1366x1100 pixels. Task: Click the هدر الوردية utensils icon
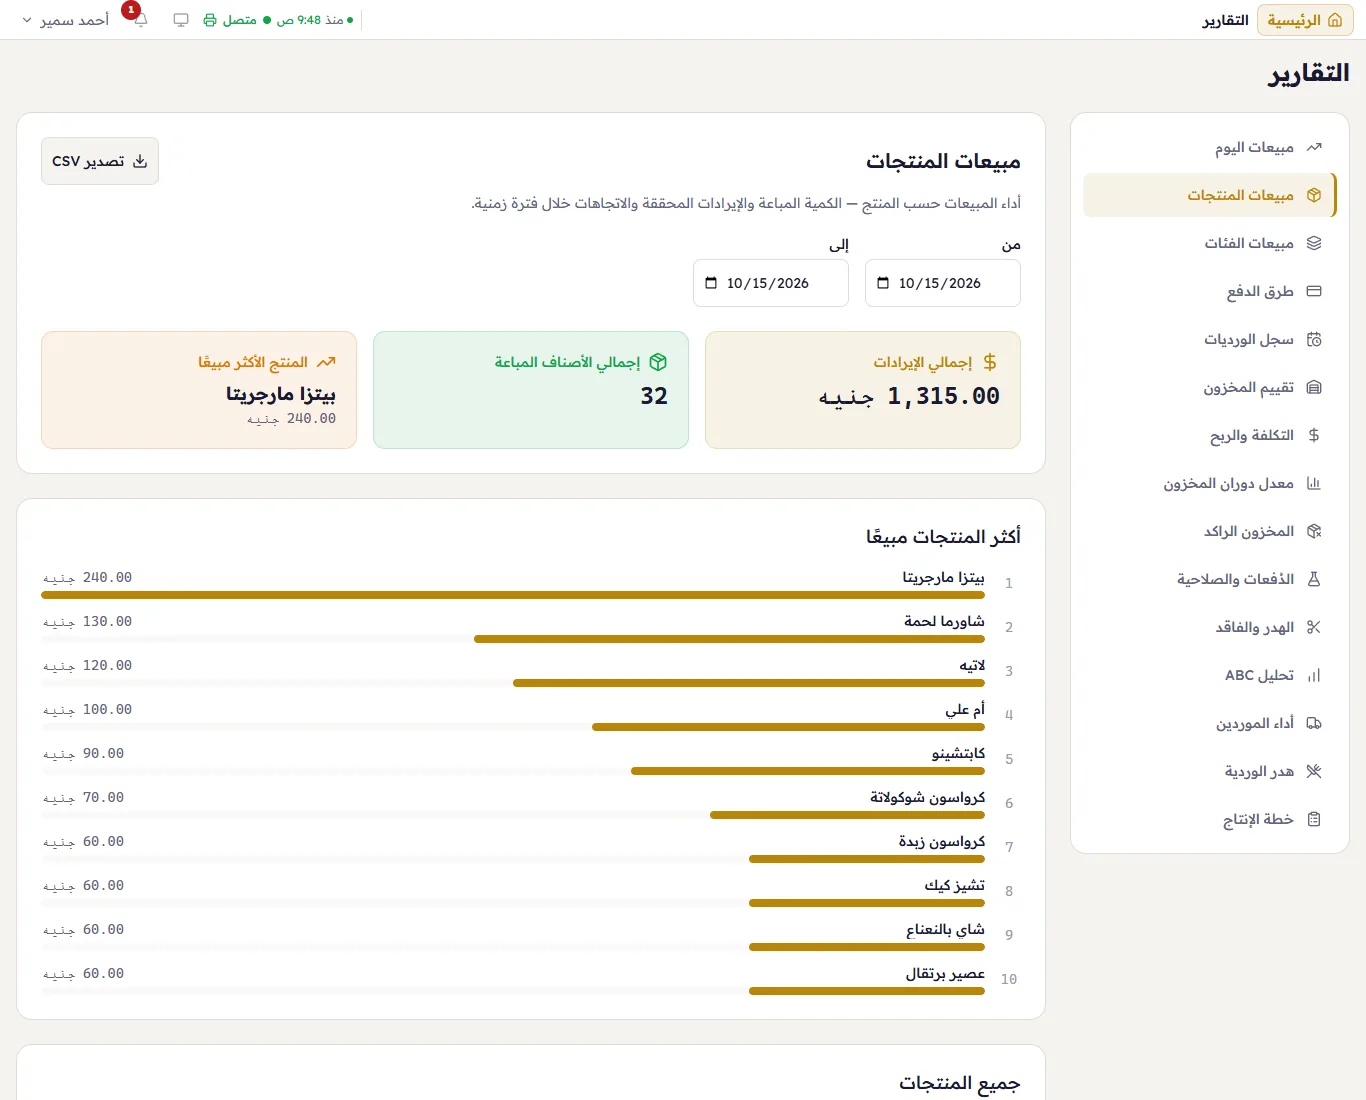click(x=1314, y=771)
